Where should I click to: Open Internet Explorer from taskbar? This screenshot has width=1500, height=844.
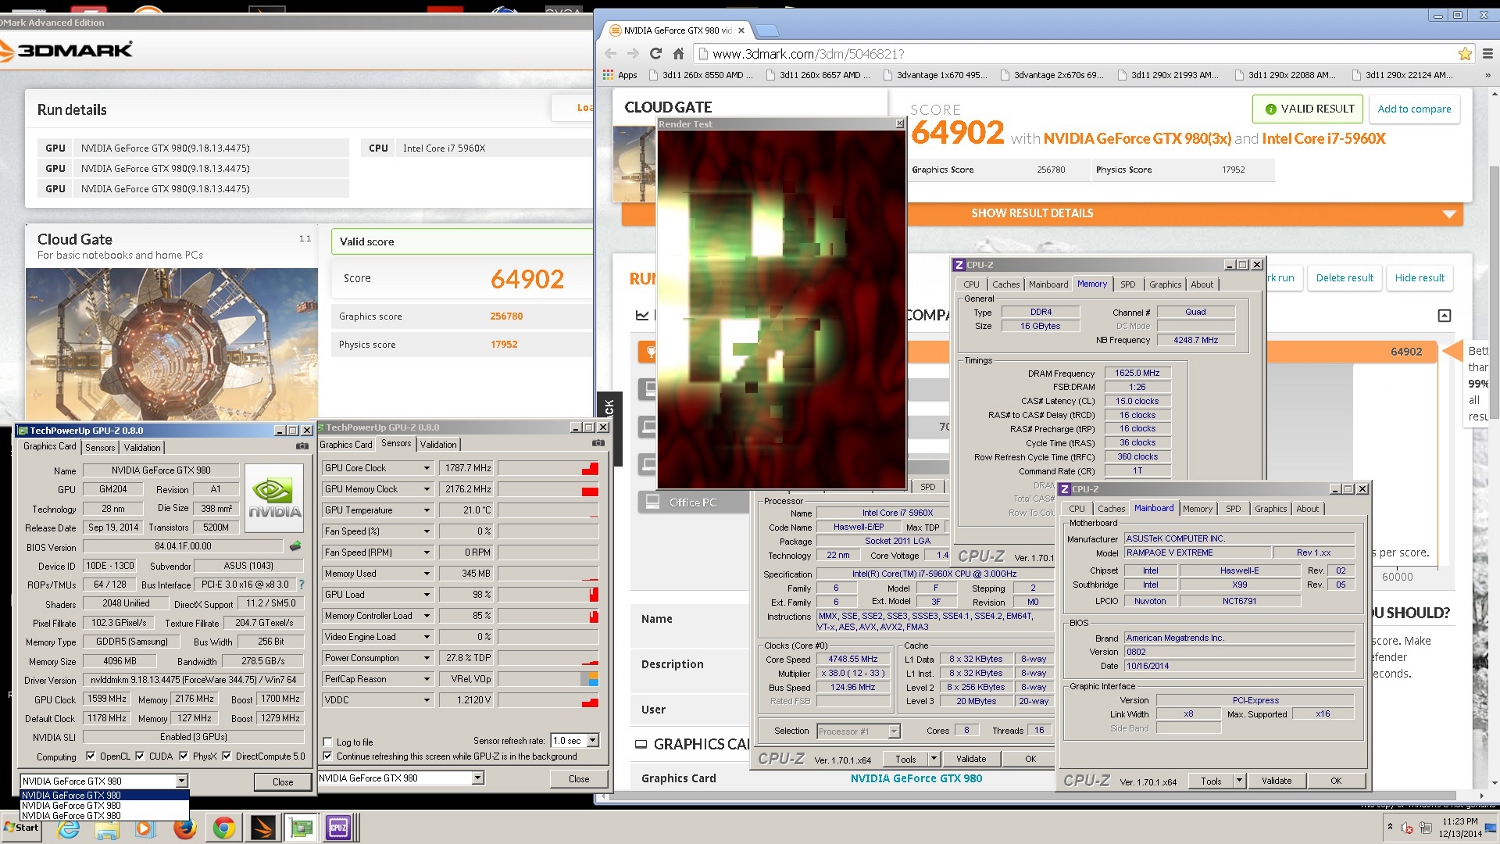[x=69, y=828]
